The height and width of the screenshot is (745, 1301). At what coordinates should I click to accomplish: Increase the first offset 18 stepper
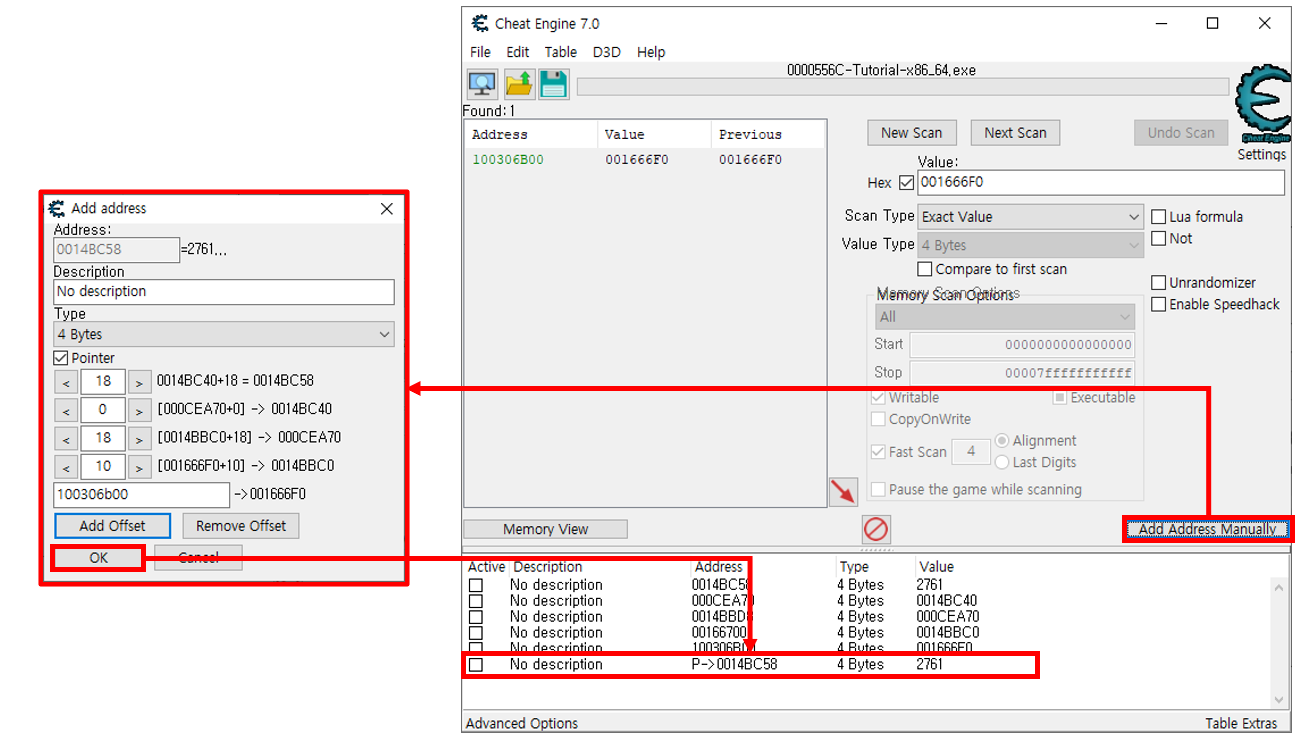tap(139, 382)
